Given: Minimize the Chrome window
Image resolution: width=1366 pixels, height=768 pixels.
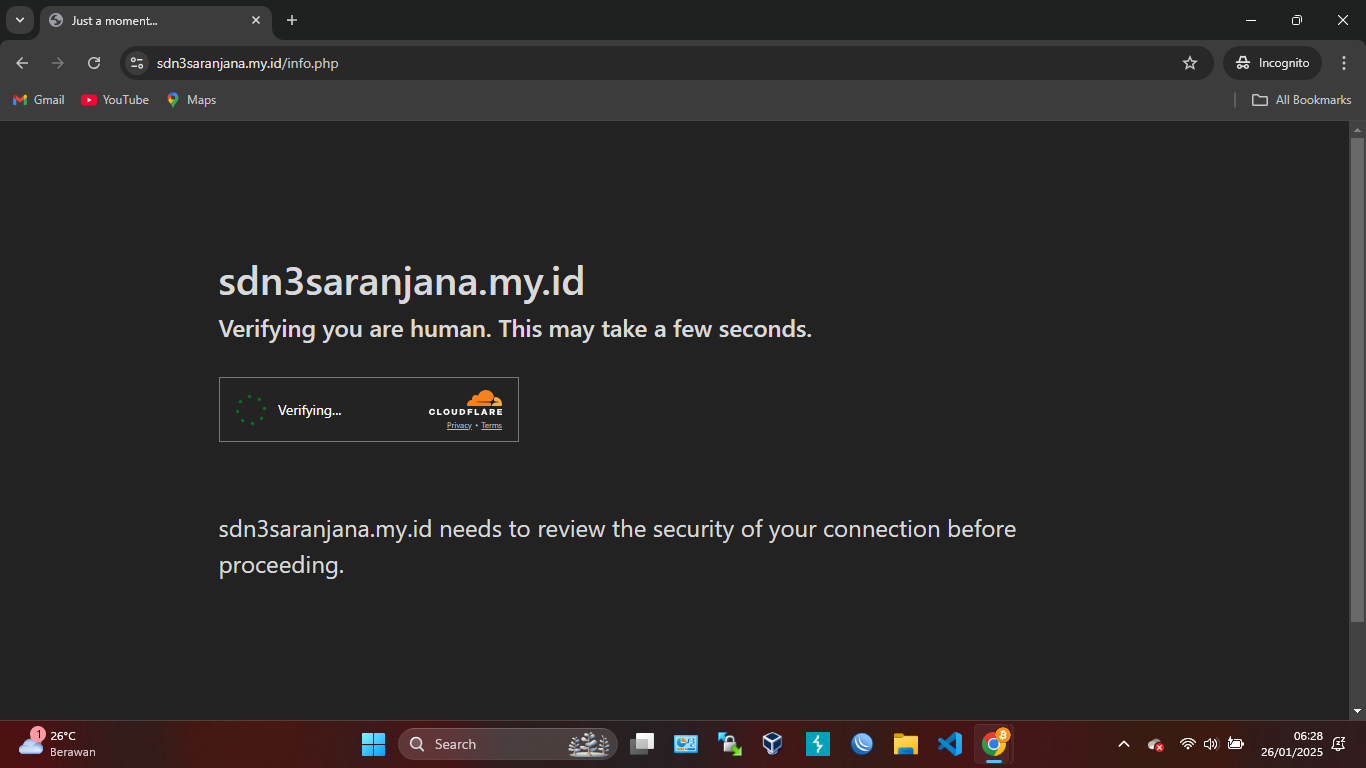Looking at the screenshot, I should [1251, 20].
